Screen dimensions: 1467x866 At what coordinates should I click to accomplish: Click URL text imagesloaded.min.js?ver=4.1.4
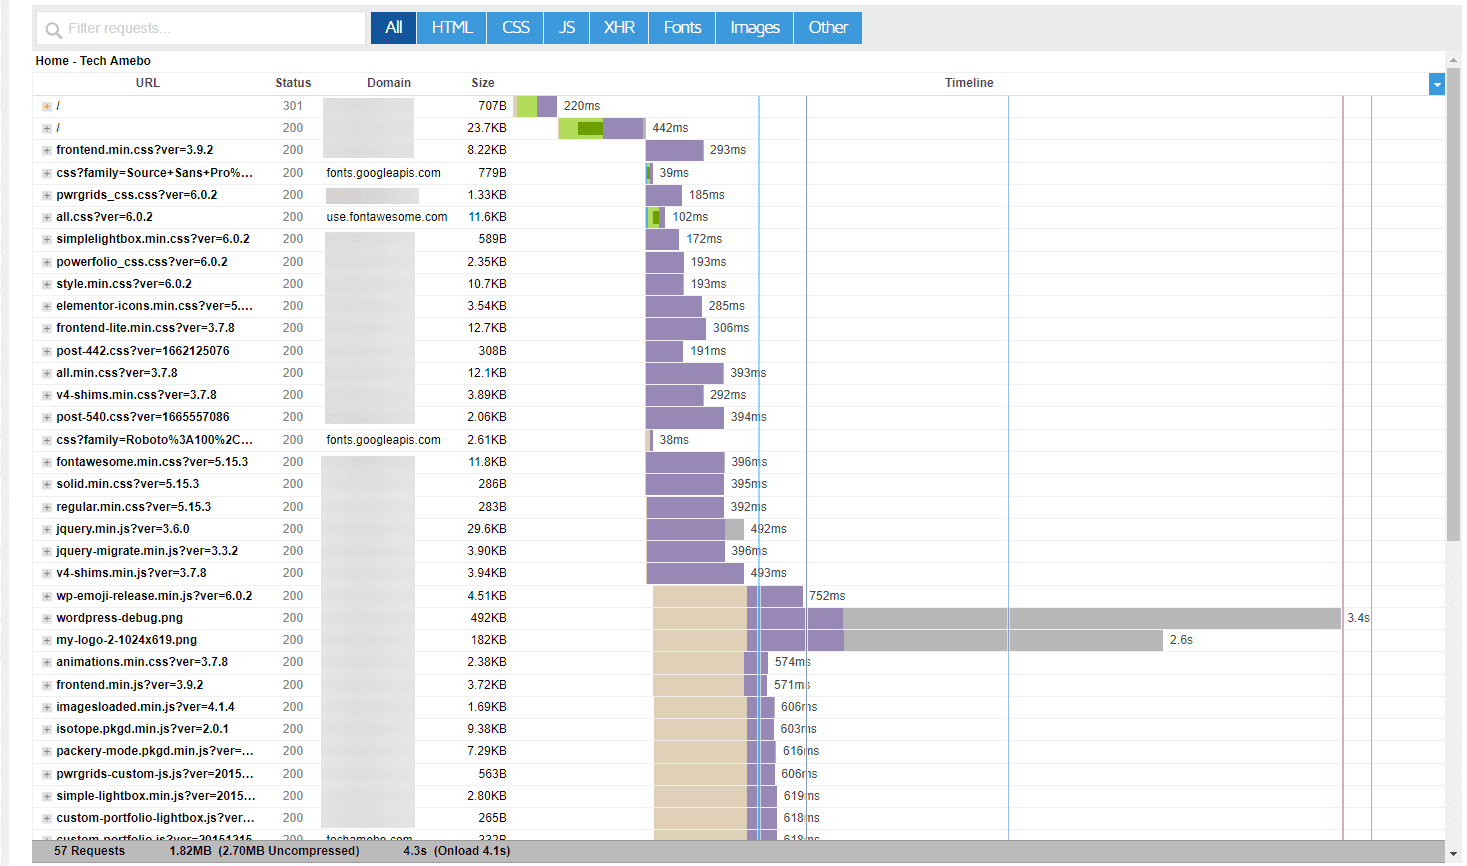pyautogui.click(x=145, y=707)
